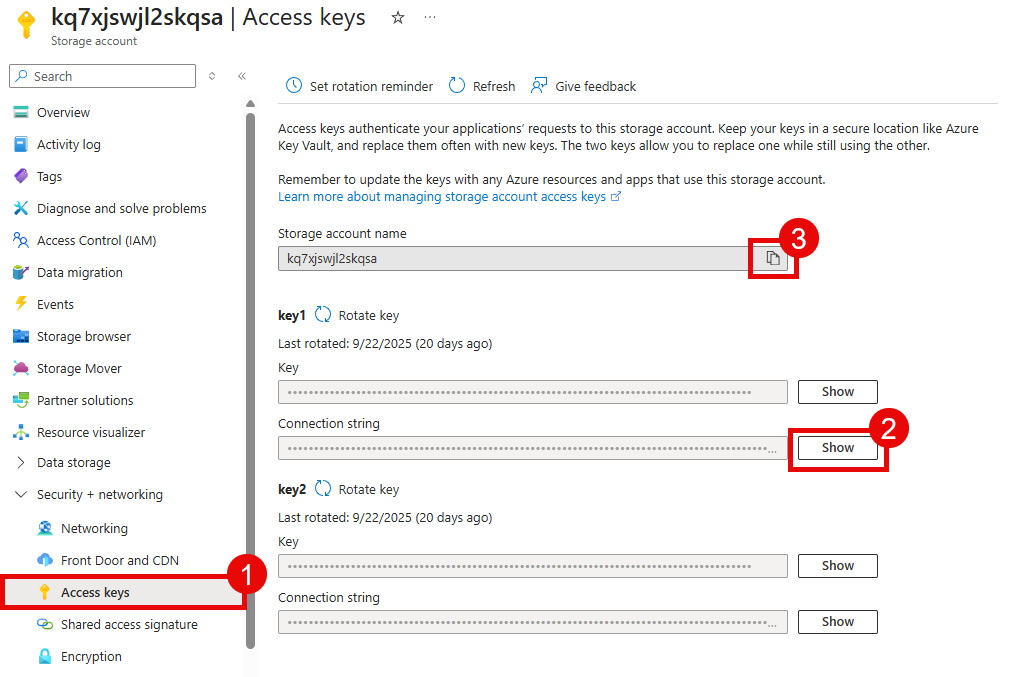Viewport: 1021px width, 677px height.
Task: Click the Tags icon in the sidebar
Action: [22, 176]
